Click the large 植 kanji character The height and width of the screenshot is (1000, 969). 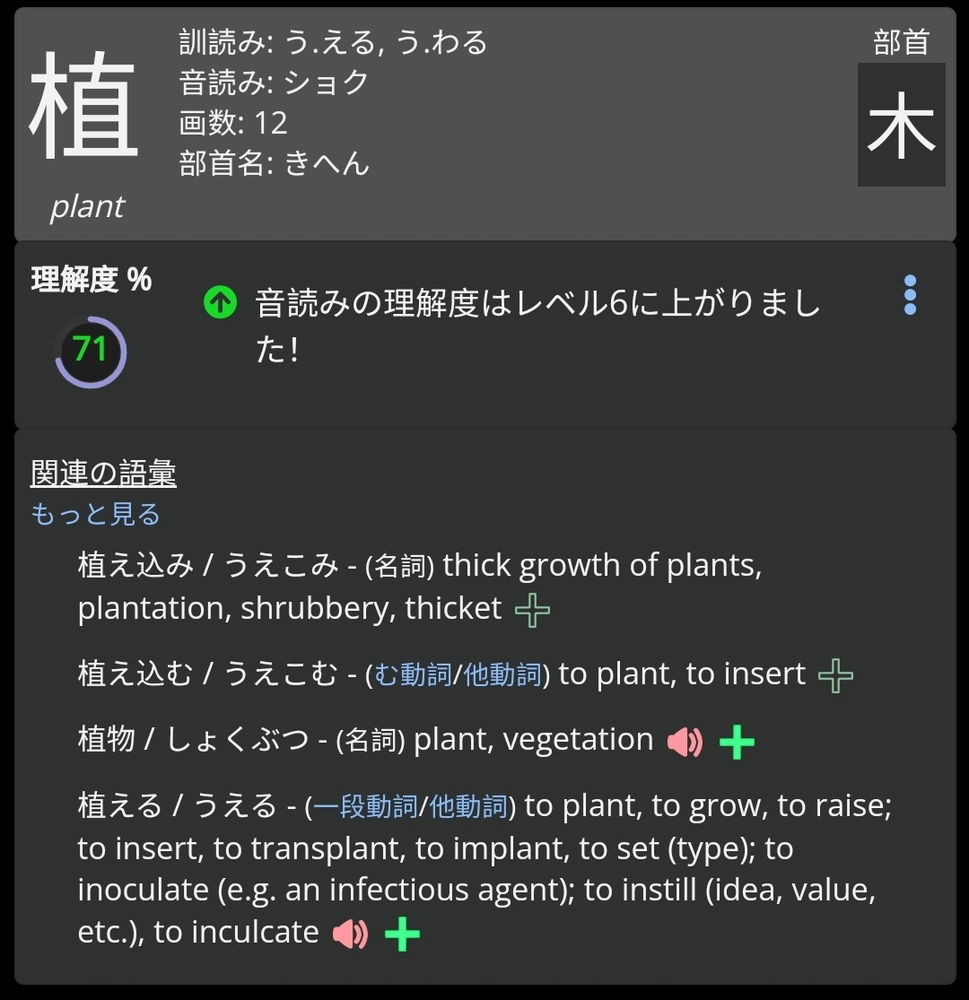83,105
